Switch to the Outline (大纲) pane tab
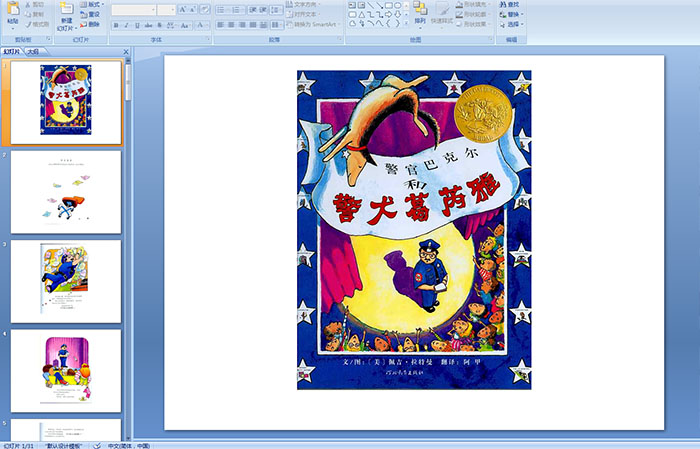This screenshot has height=449, width=700. click(33, 52)
